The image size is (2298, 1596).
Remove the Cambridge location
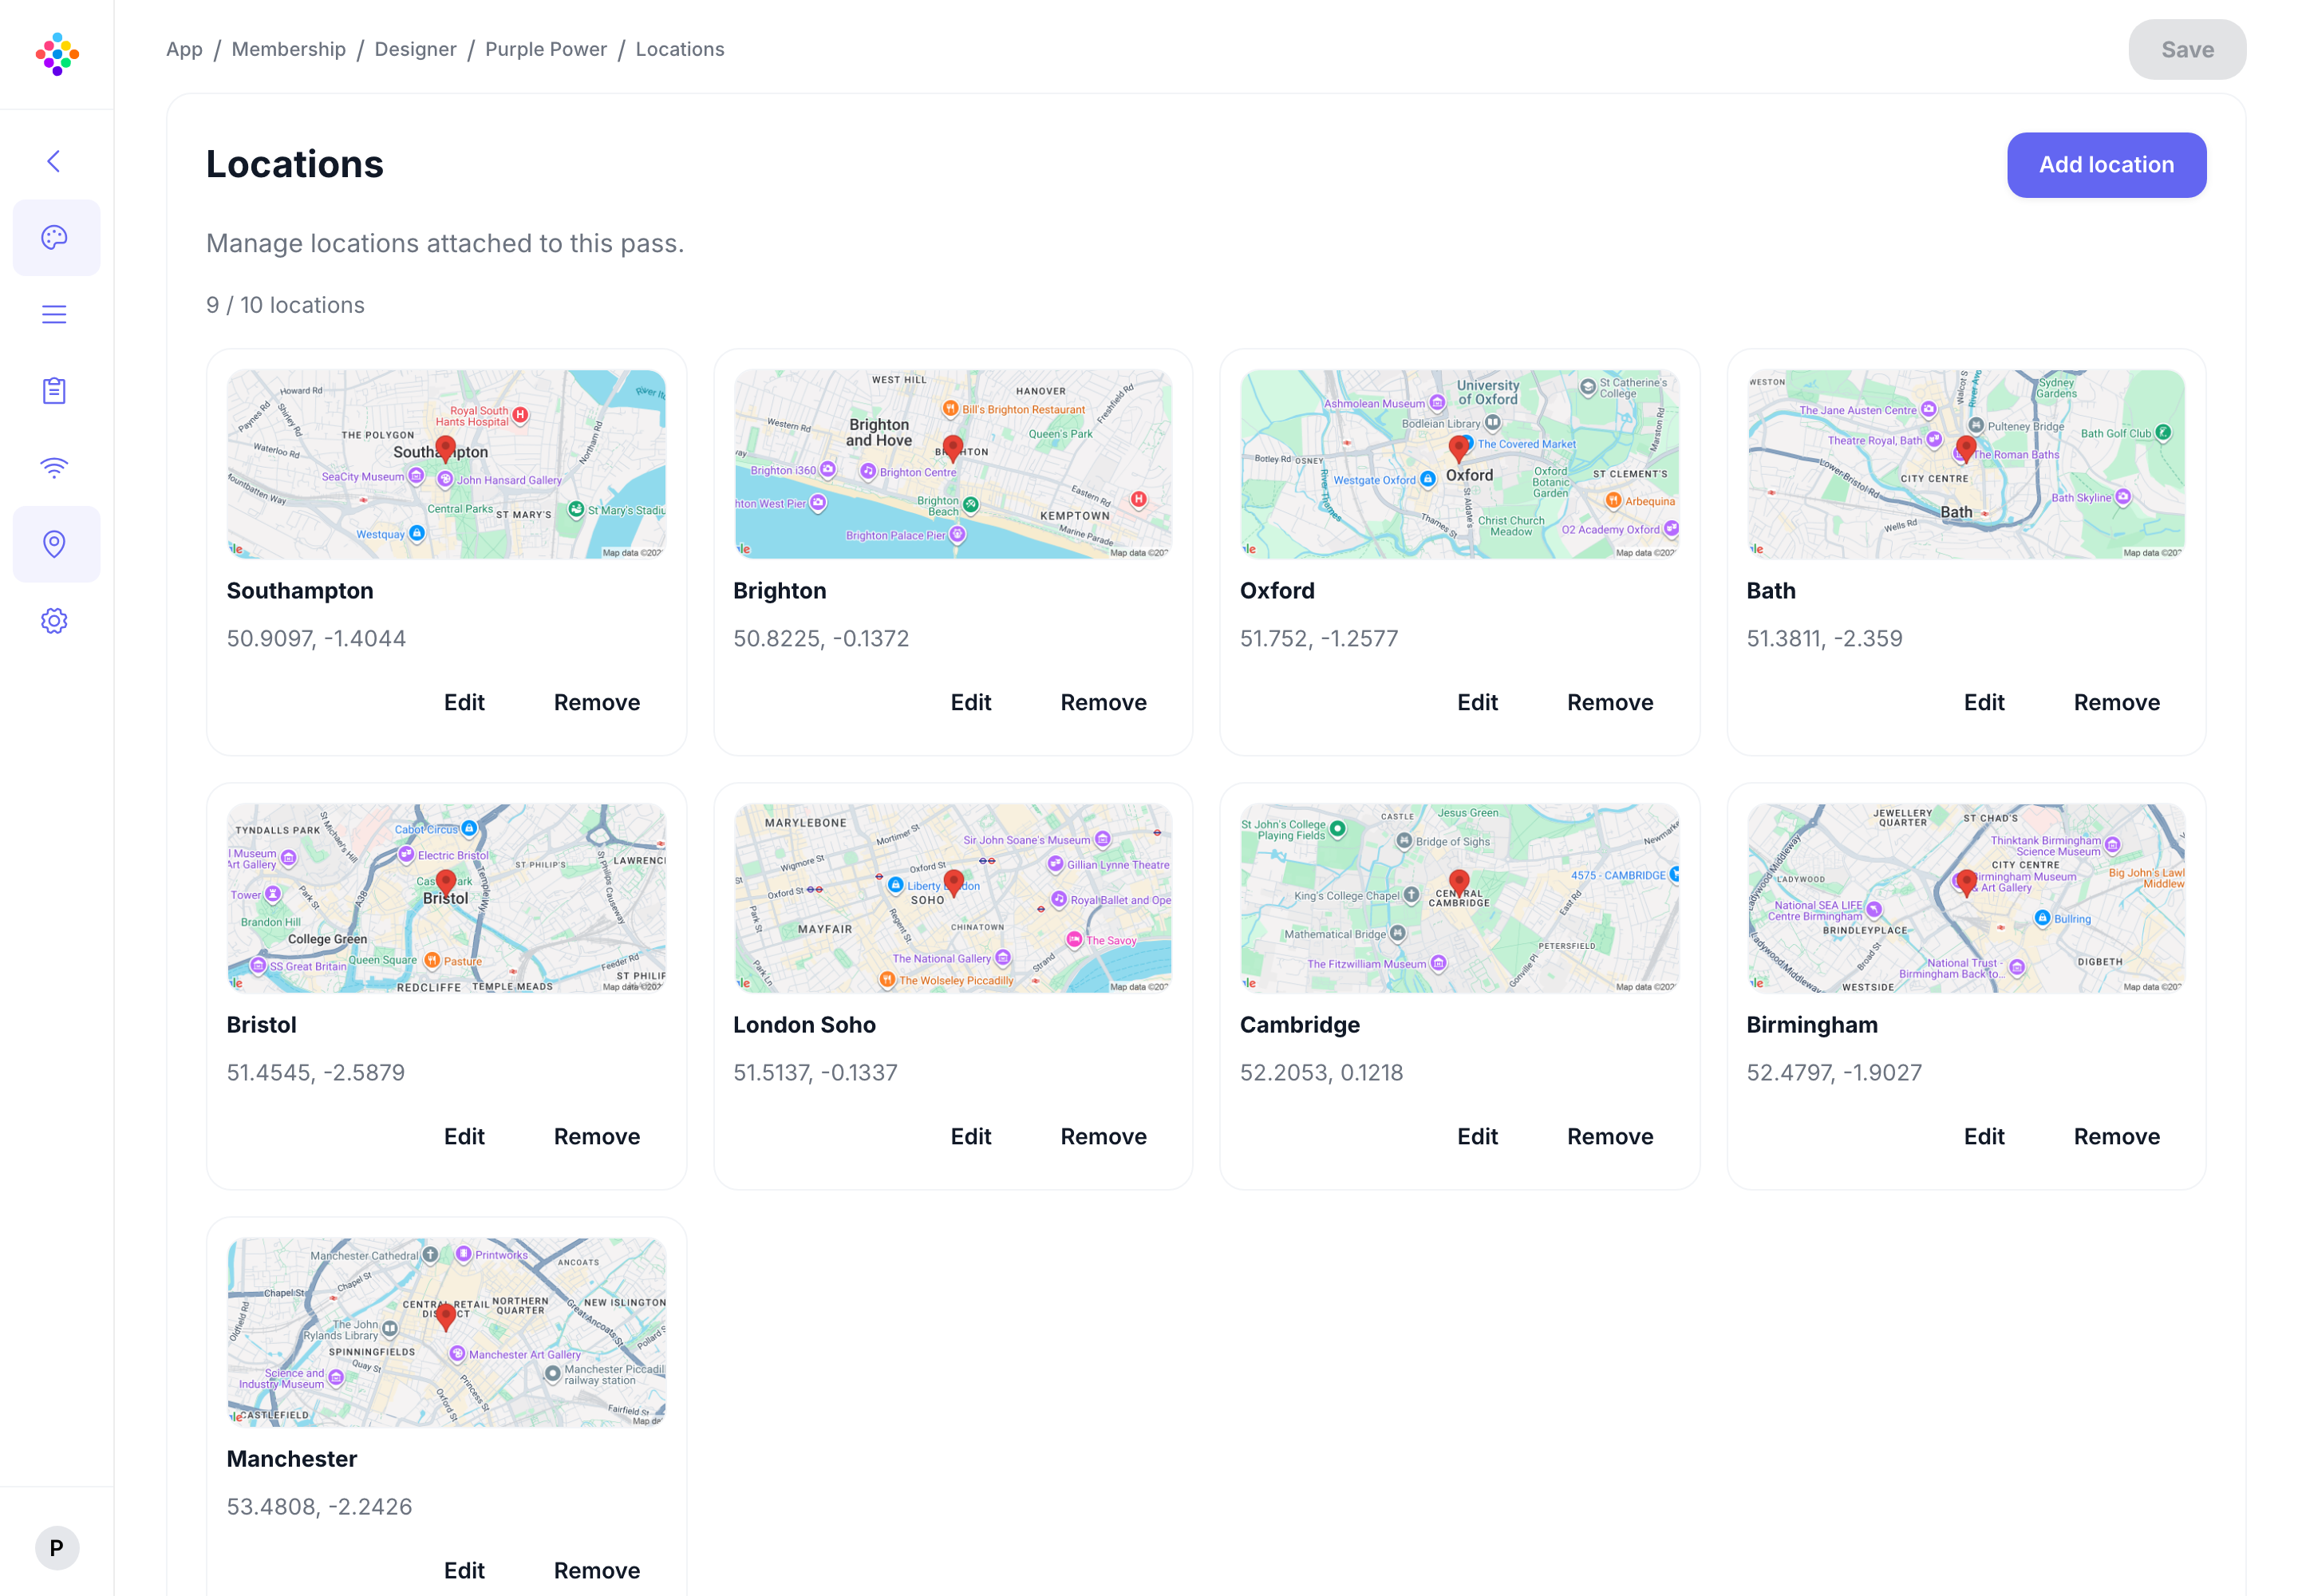tap(1610, 1136)
